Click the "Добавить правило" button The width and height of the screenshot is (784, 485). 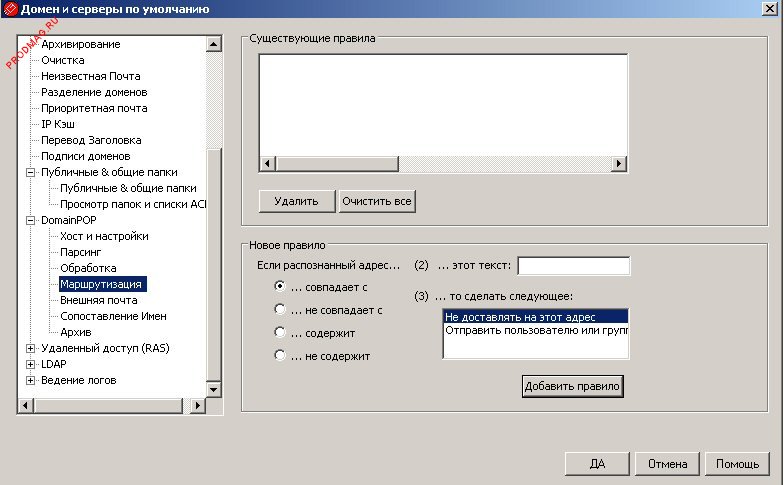point(572,386)
